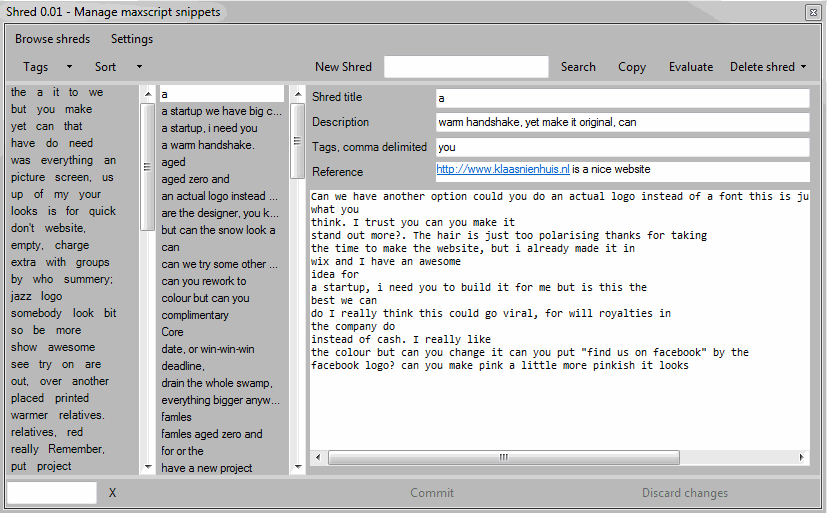This screenshot has height=513, width=827.
Task: Filter by tag 'everything'
Action: [x=67, y=160]
